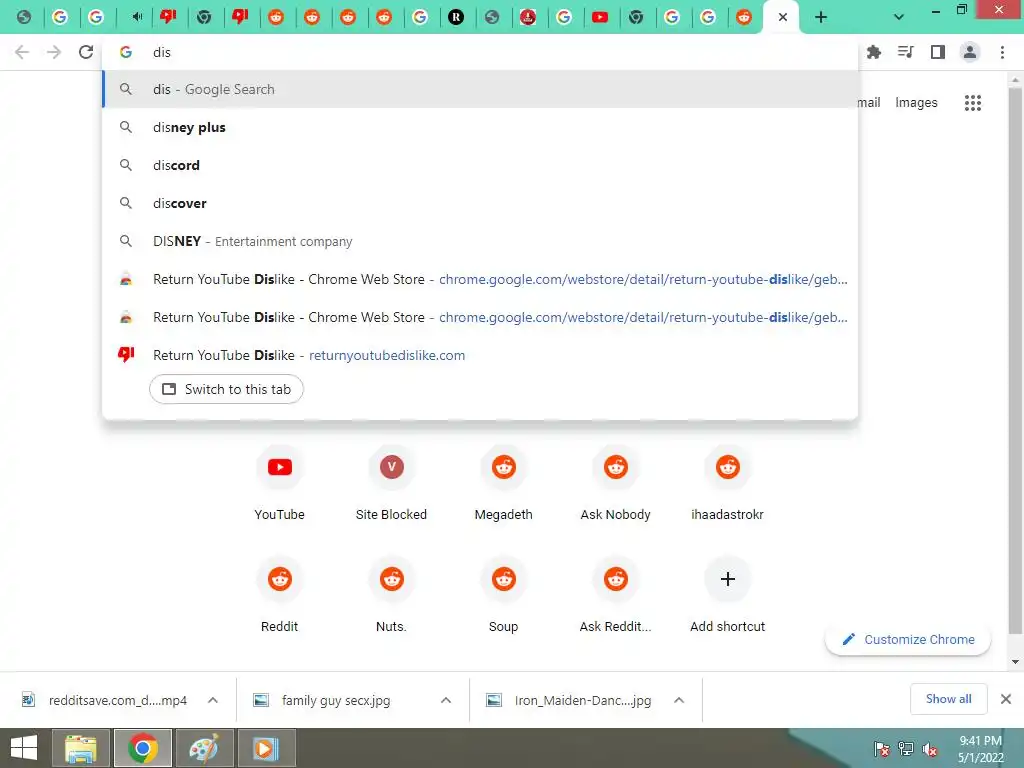Open the Images link

(916, 103)
